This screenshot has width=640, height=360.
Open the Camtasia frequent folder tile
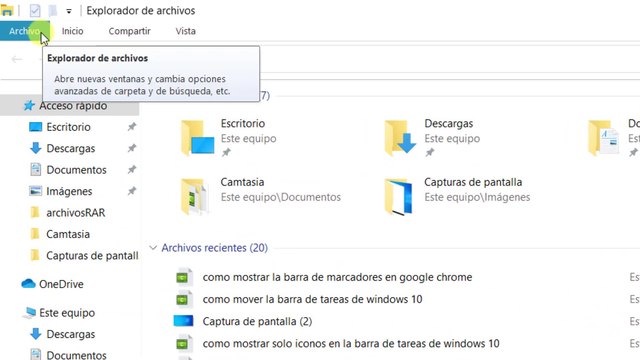[260, 196]
